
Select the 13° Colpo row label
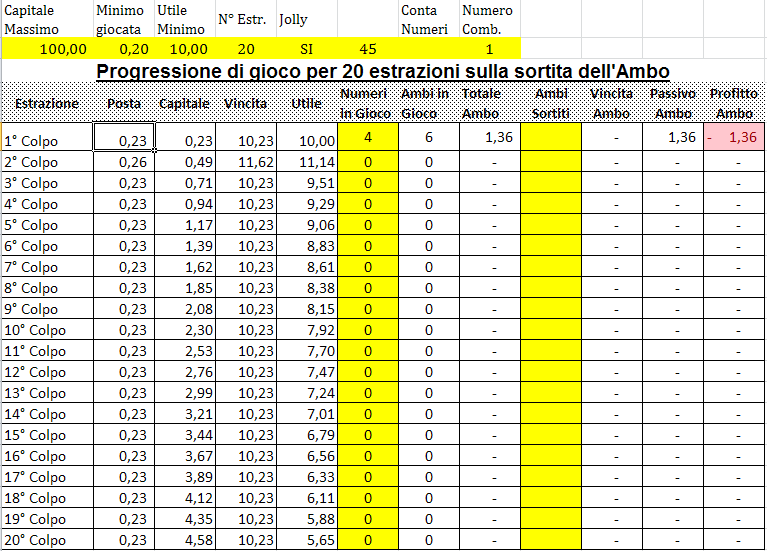coord(47,393)
